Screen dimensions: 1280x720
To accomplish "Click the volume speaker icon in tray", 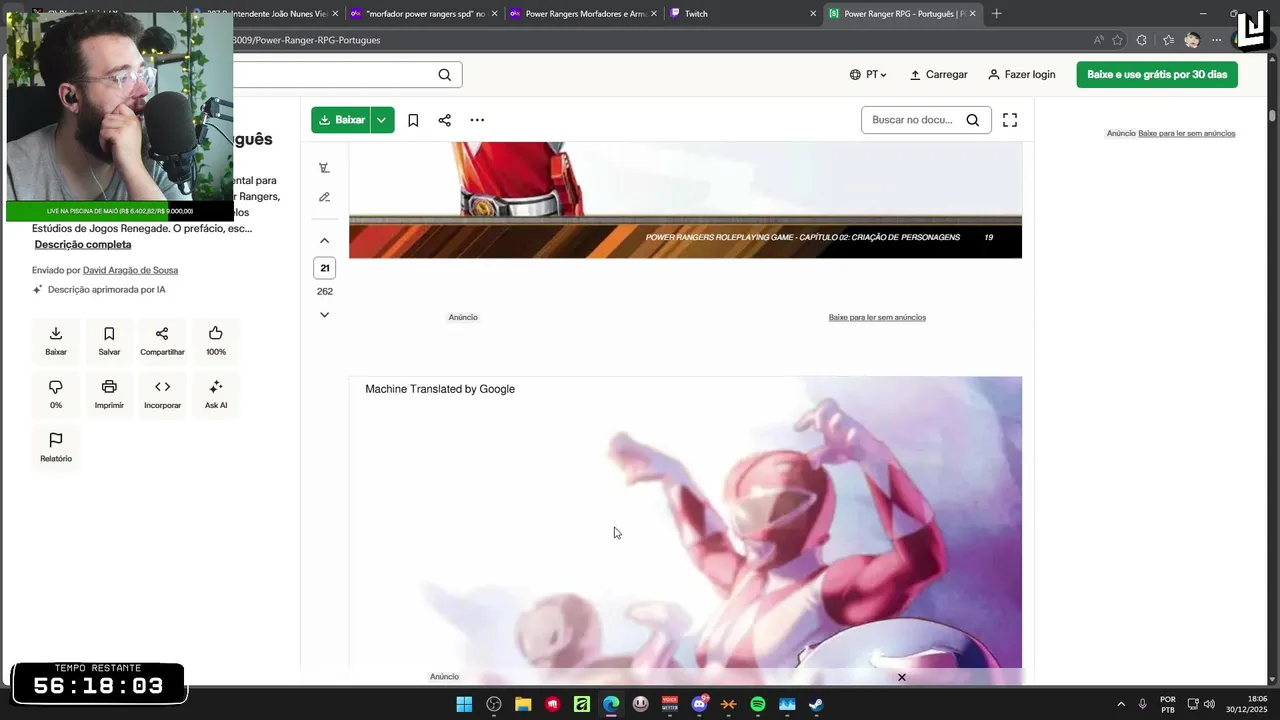I will [1209, 704].
